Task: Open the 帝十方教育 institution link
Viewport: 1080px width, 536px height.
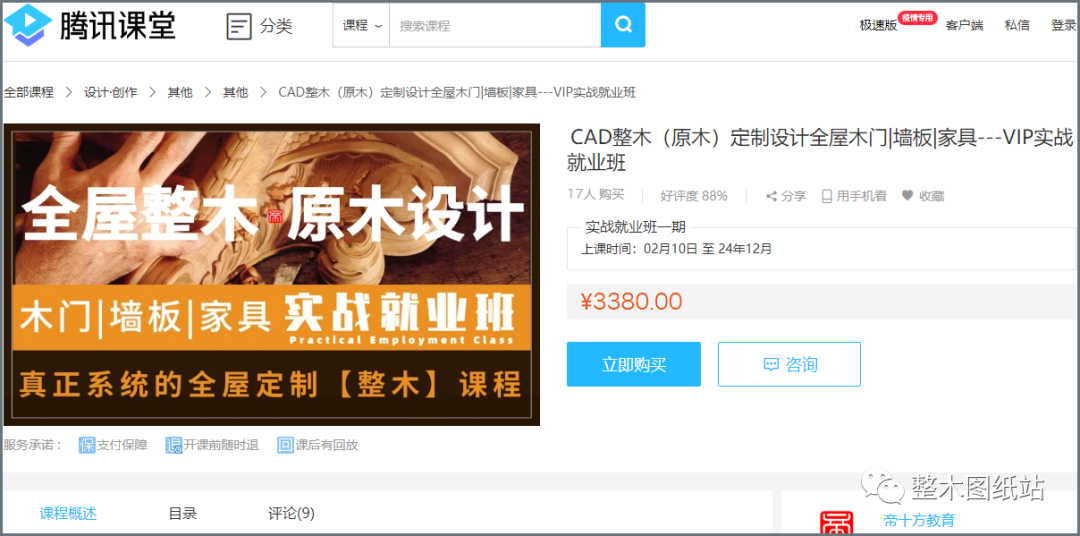Action: tap(920, 520)
